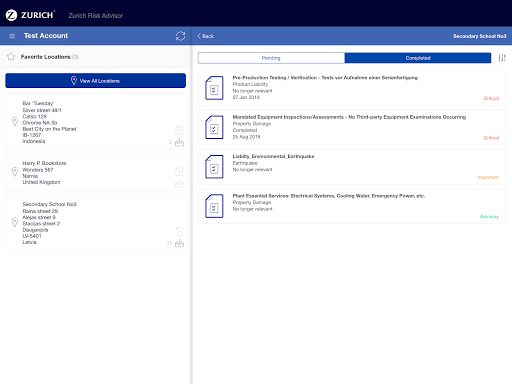
Task: Click the Secondary School No3 header title
Action: 480,36
